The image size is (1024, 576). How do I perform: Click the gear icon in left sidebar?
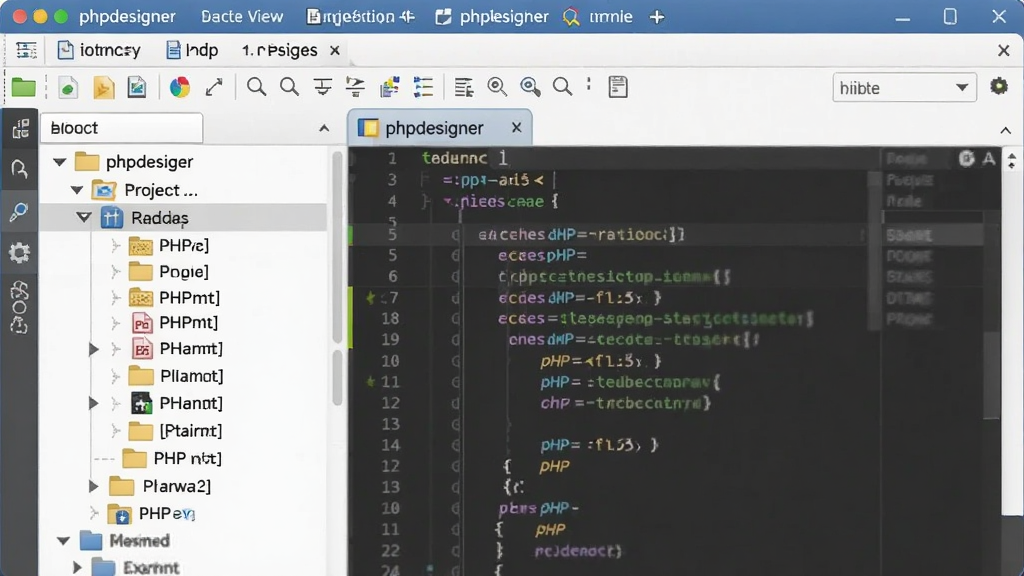[19, 253]
